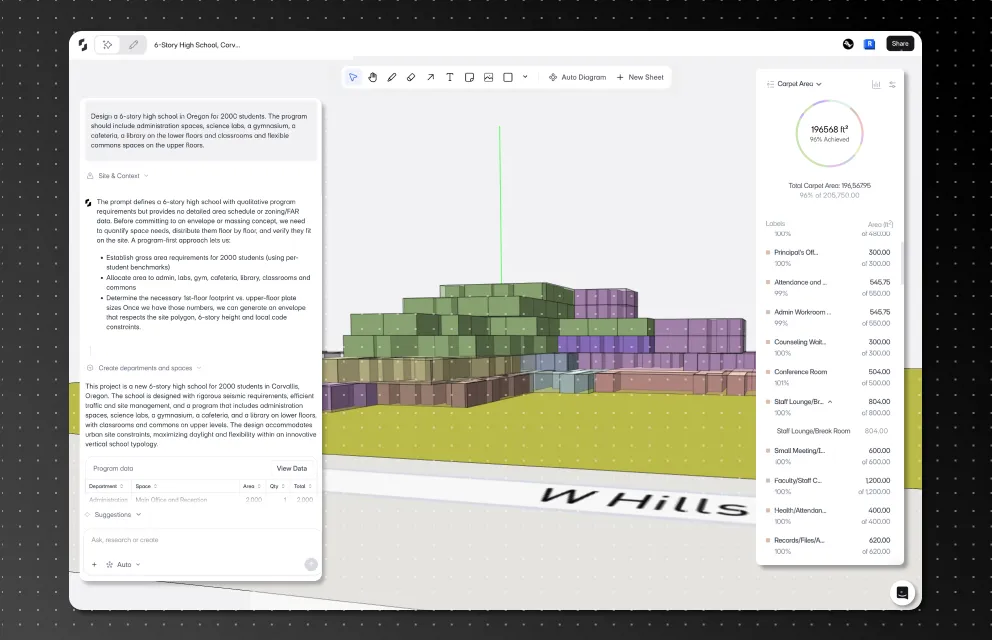Pick the arrow connector tool
Viewport: 992px width, 640px height.
click(430, 77)
